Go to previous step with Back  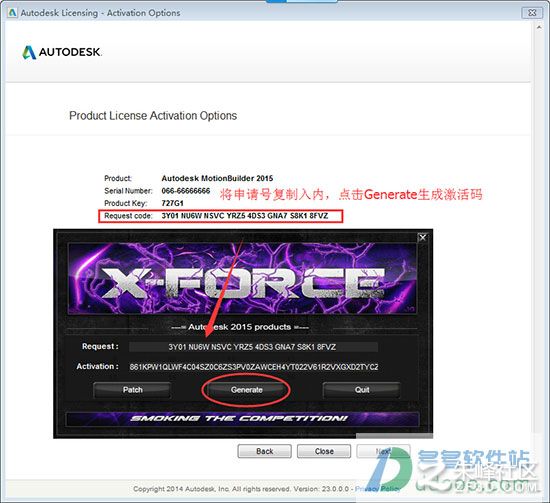264,451
